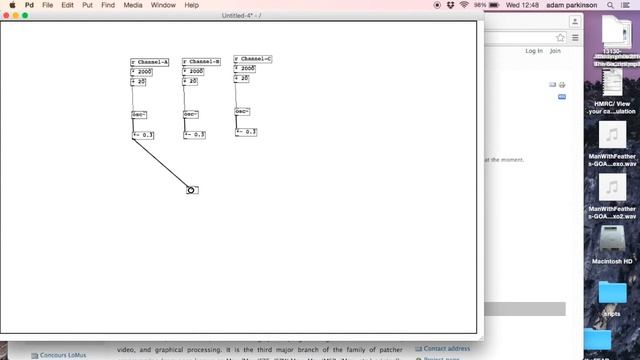Screen dimensions: 640x360
Task: Minimize the Pd patch window
Action: 16,16
